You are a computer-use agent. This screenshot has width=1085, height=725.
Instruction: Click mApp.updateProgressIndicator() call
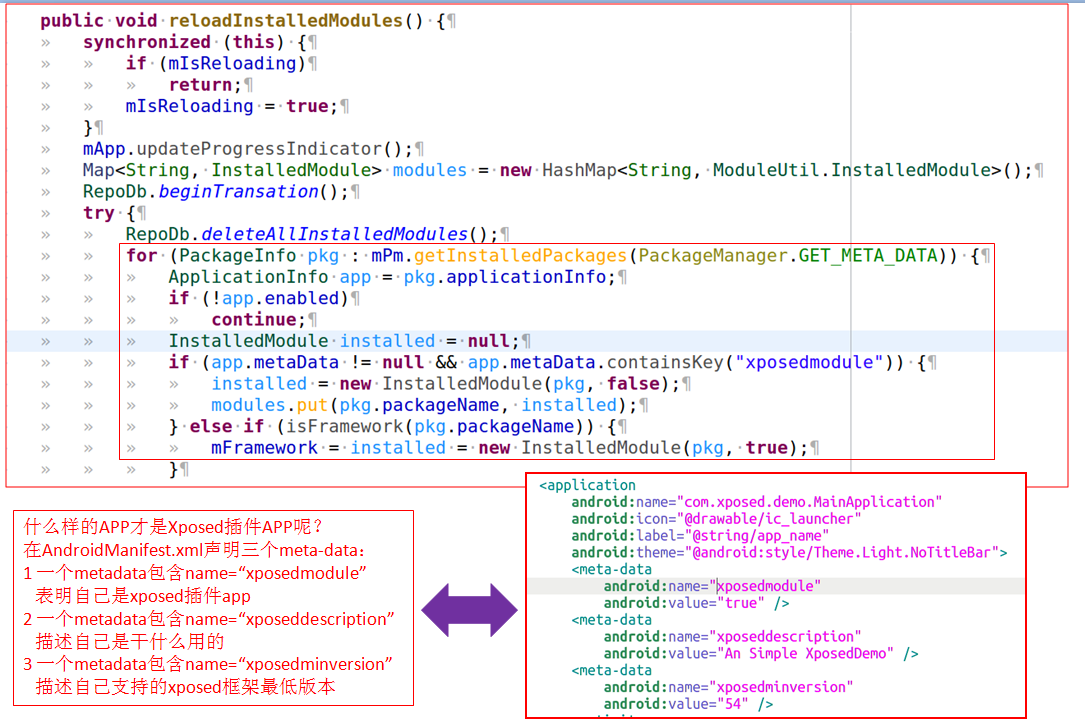tap(248, 149)
